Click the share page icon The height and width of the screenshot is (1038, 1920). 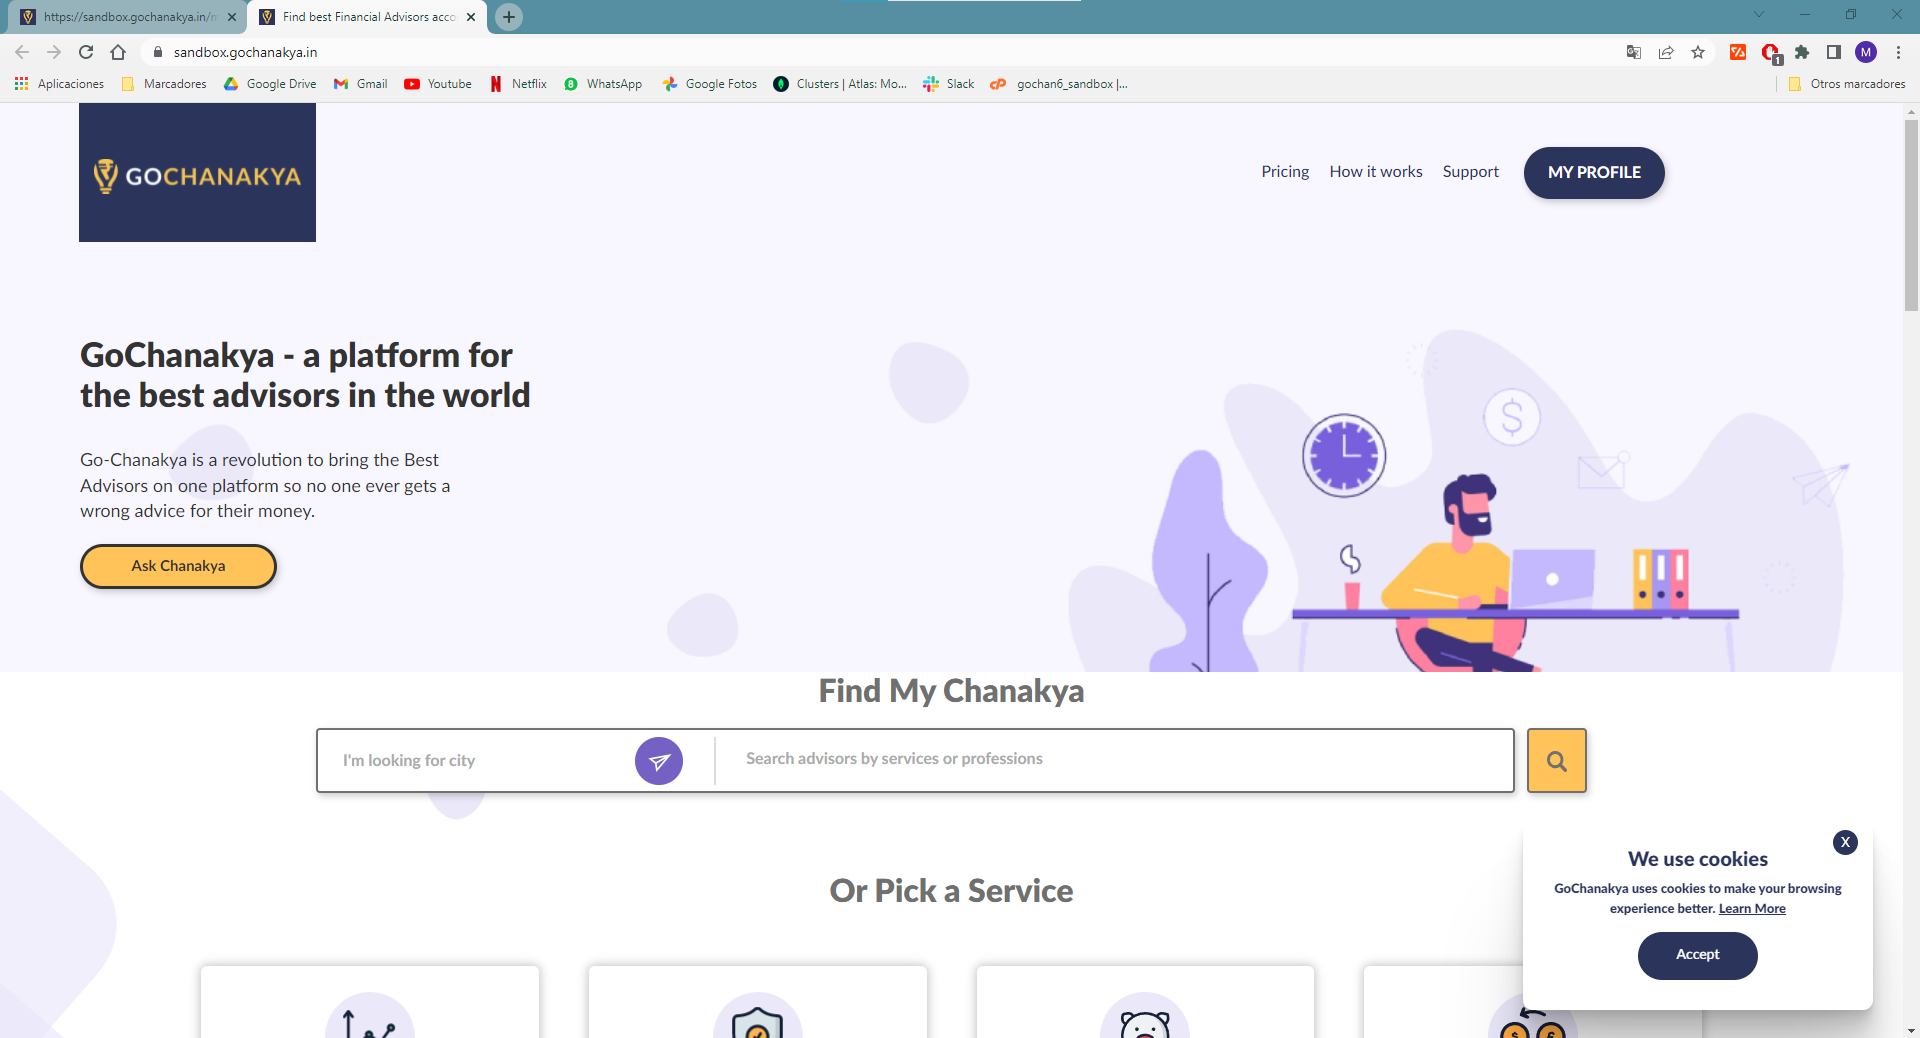click(1666, 52)
